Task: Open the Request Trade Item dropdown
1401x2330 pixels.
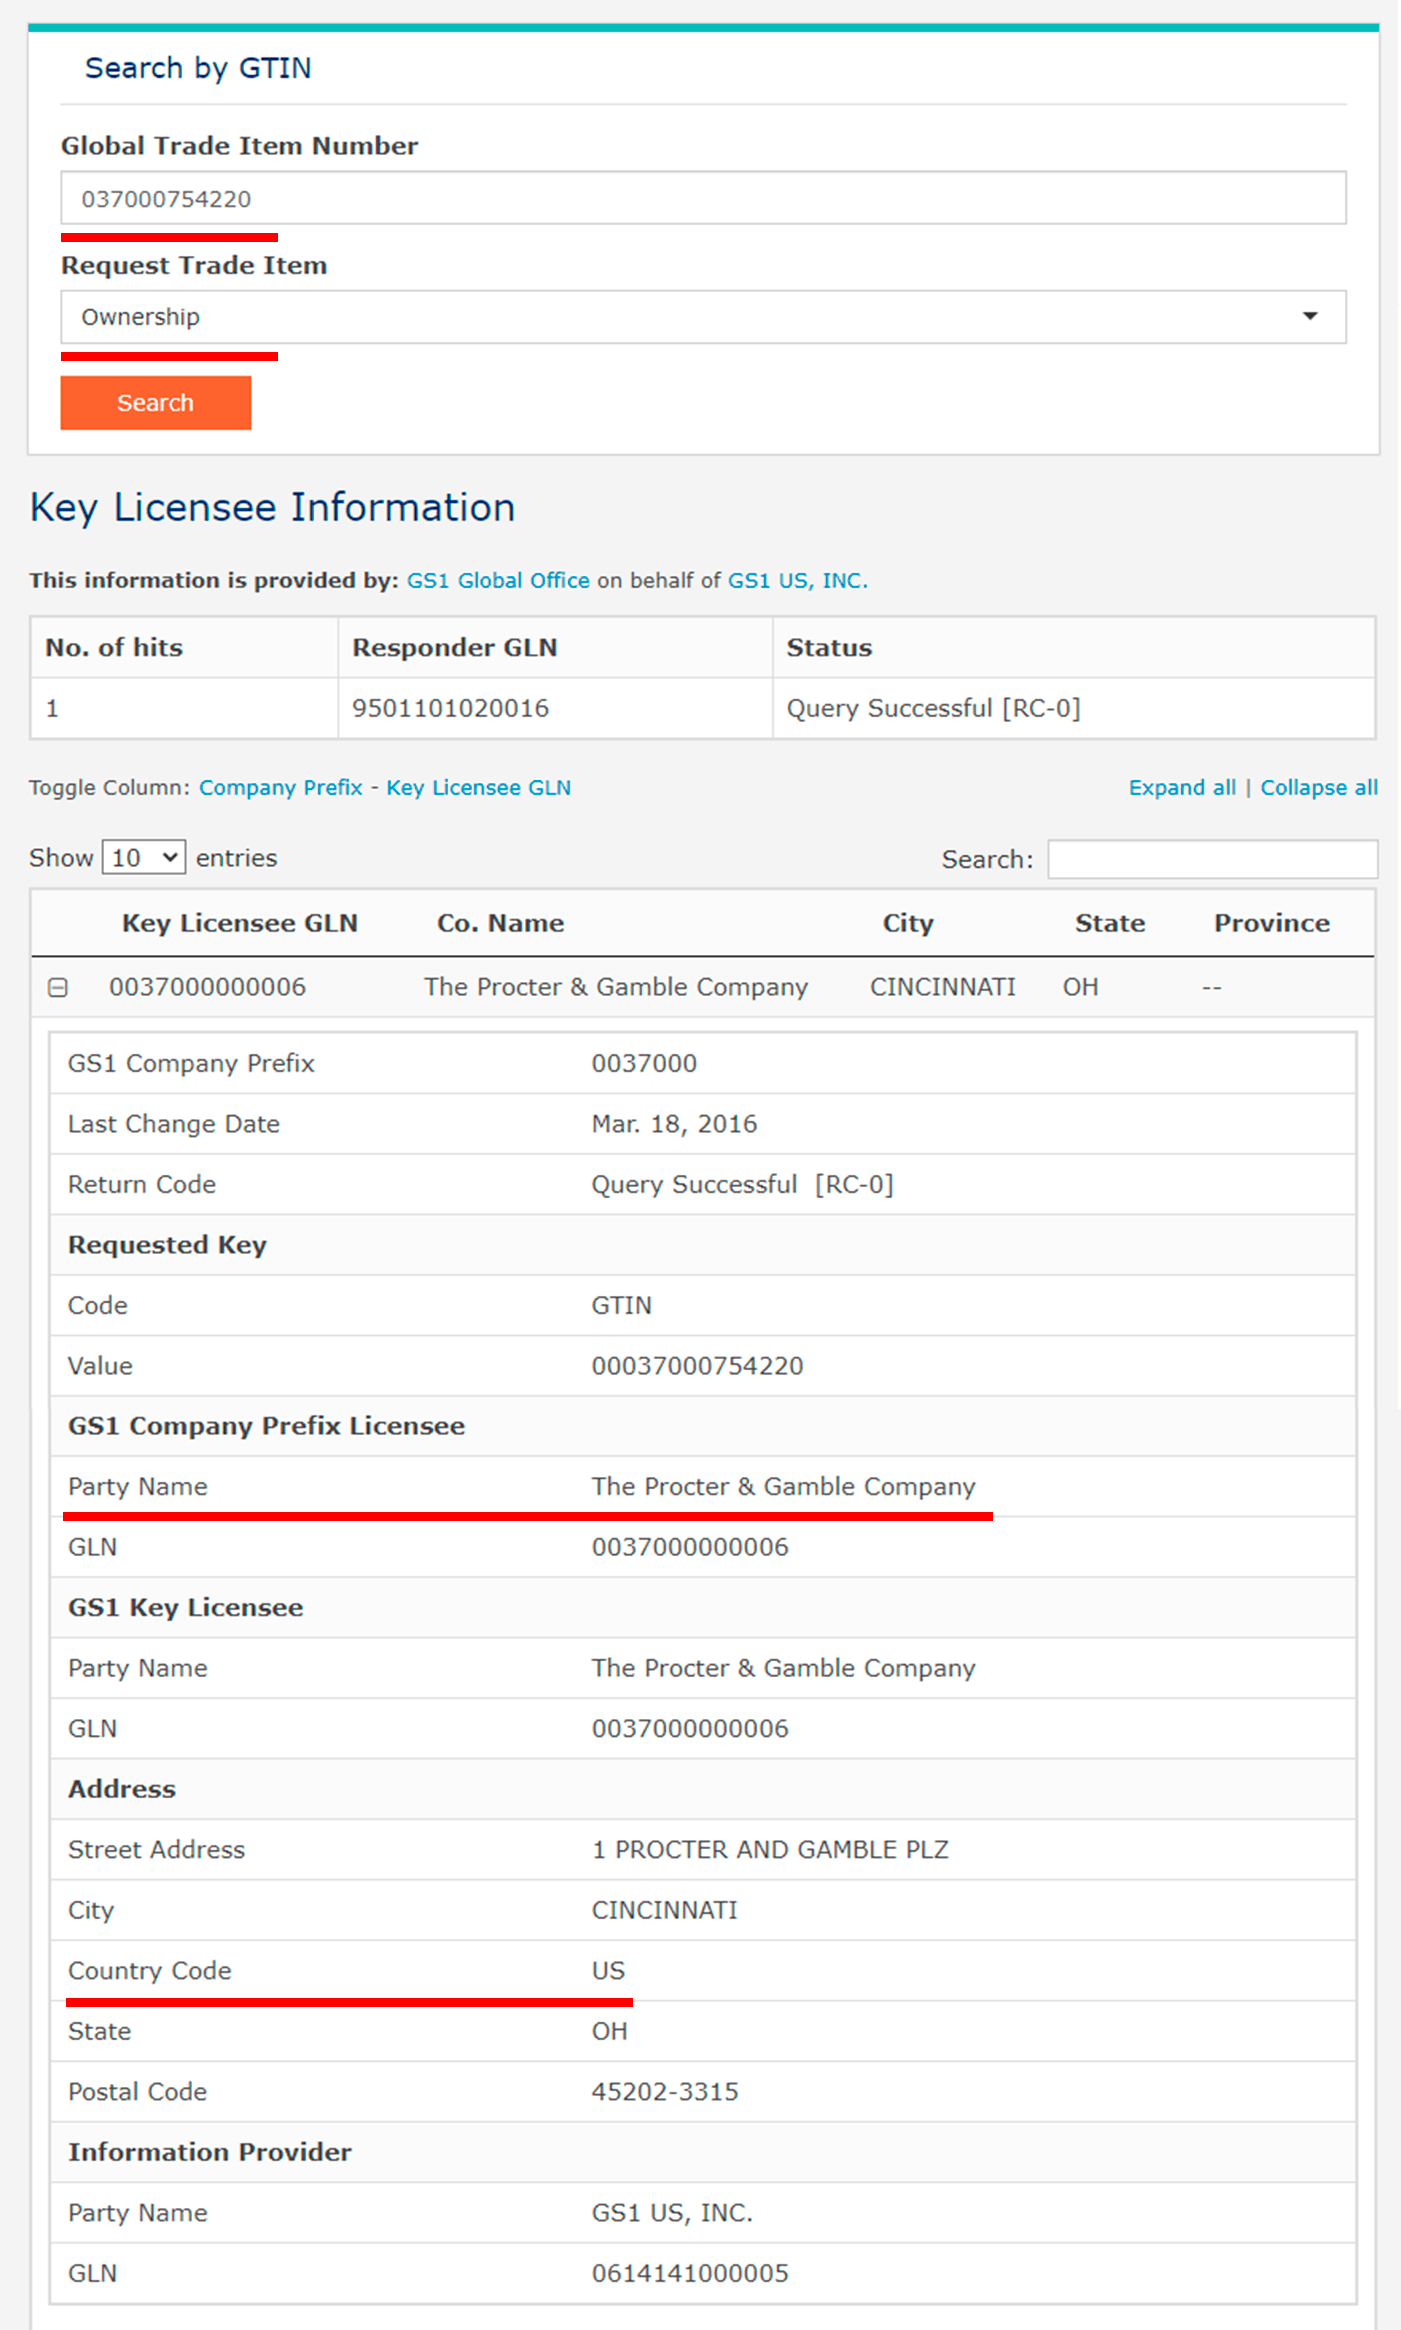Action: 703,317
